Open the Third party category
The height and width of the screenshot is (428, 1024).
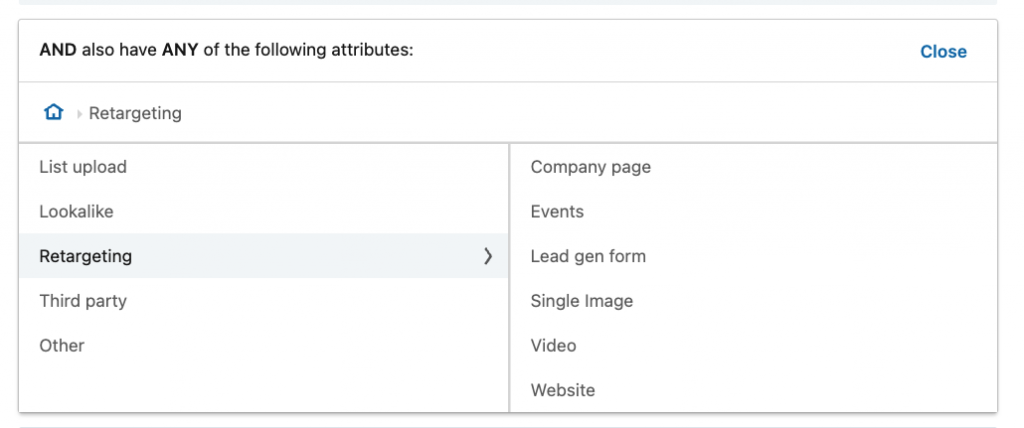click(x=264, y=301)
